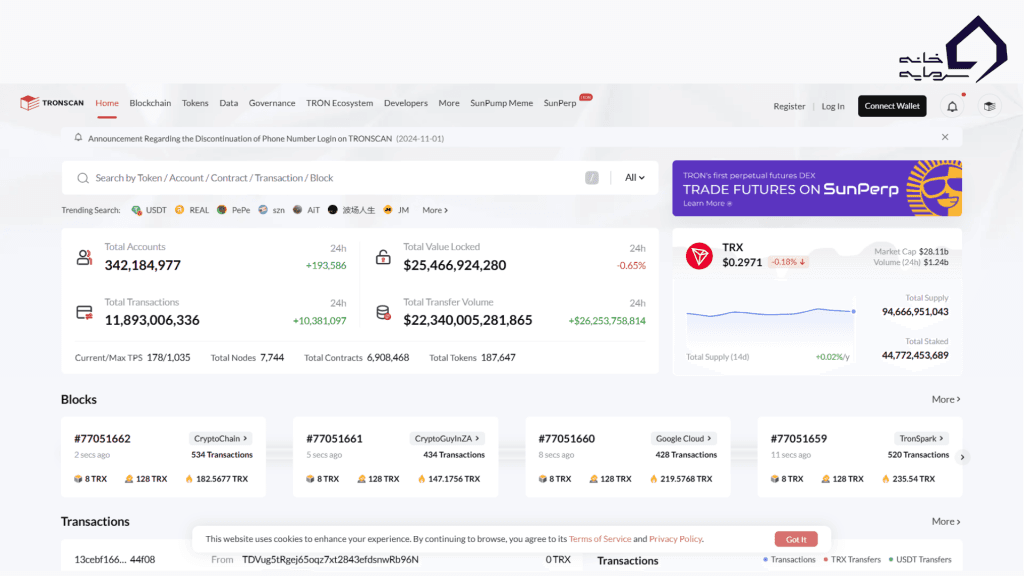Accept cookies with Got It button
This screenshot has width=1024, height=576.
coord(796,539)
